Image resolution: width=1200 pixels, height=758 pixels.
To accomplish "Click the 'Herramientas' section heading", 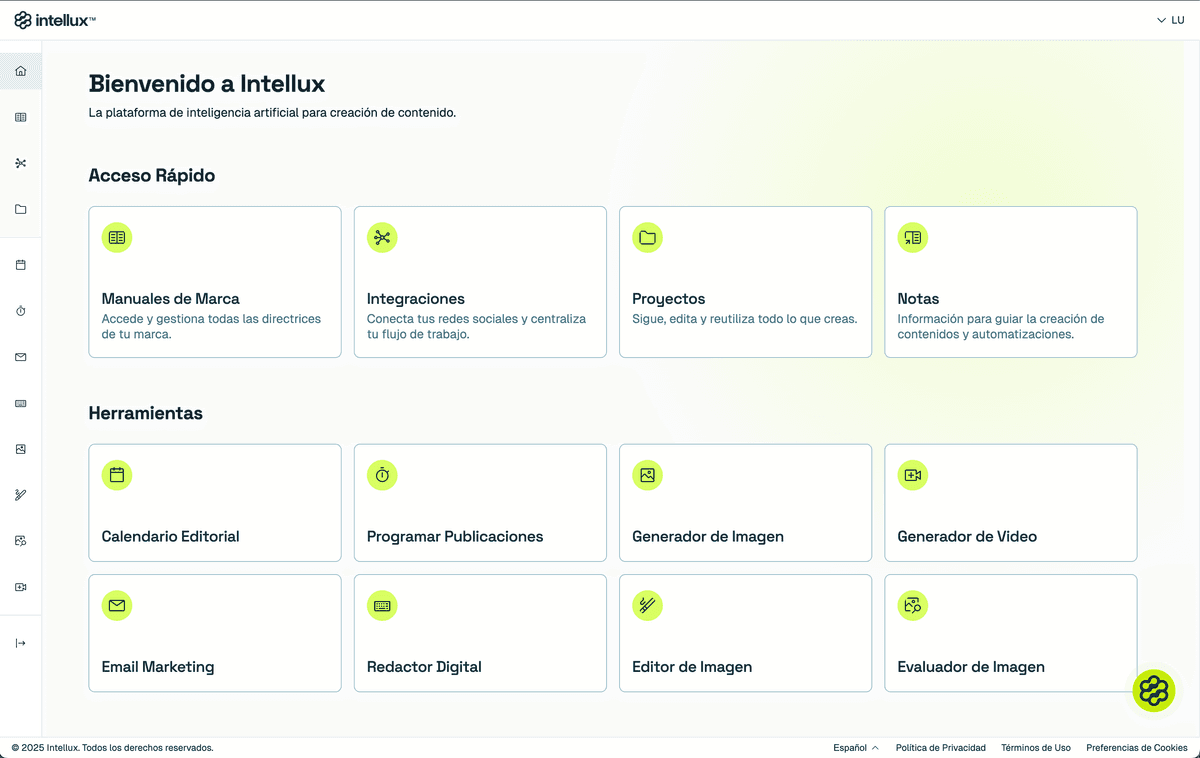I will pyautogui.click(x=146, y=413).
